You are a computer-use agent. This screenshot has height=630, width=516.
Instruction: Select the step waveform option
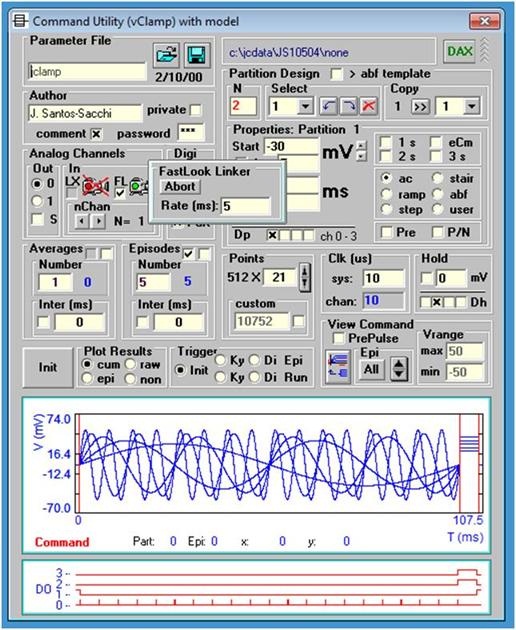pyautogui.click(x=386, y=209)
